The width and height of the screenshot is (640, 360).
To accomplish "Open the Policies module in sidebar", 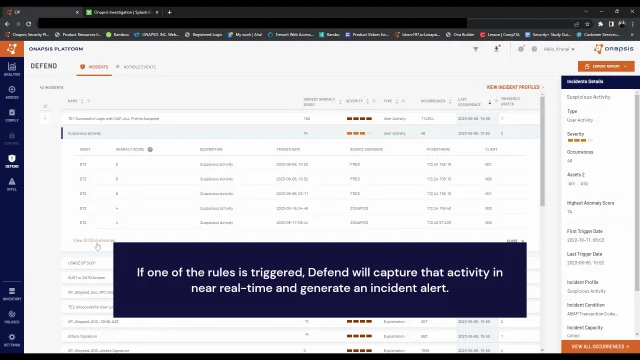I will pos(12,316).
